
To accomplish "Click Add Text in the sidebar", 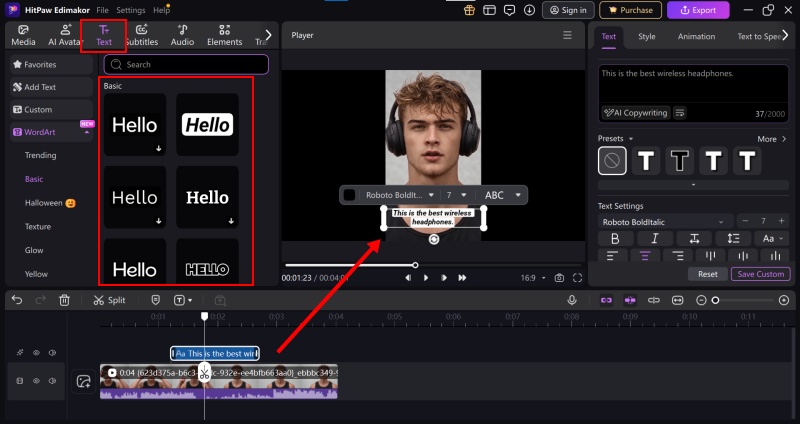I will click(x=51, y=87).
